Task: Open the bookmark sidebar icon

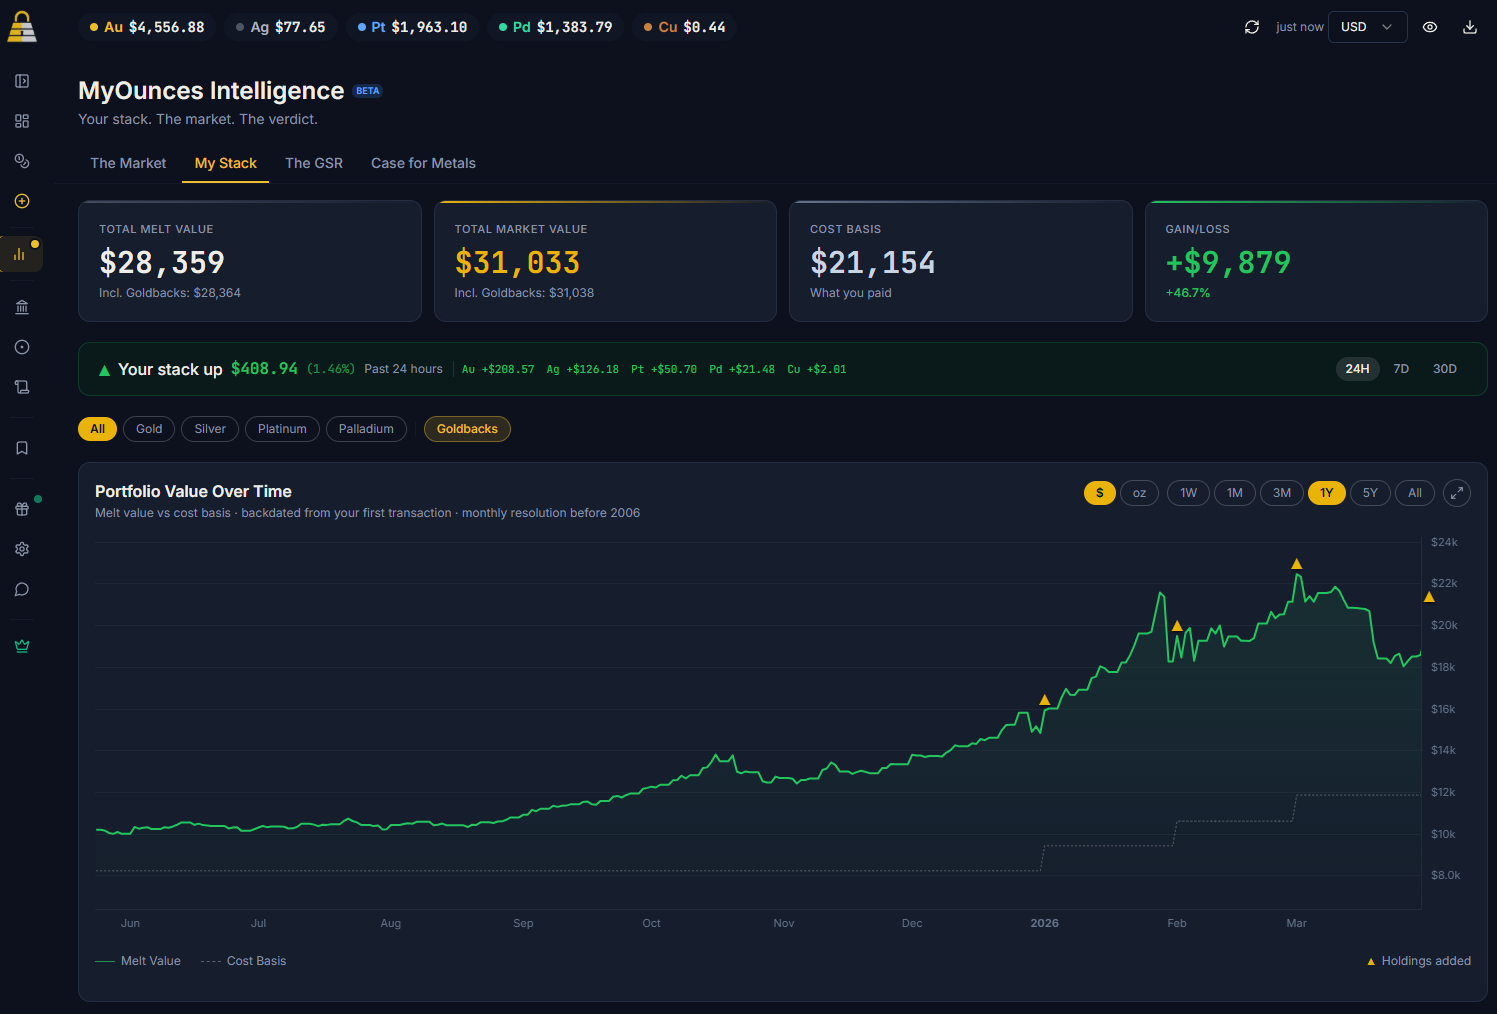Action: point(22,448)
